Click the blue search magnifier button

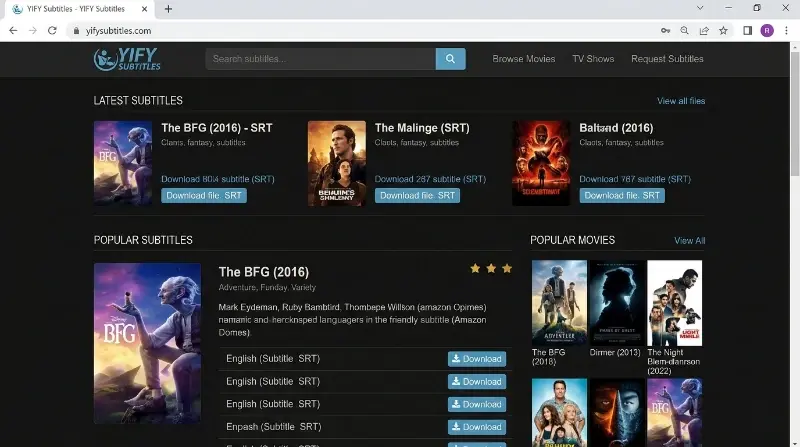(x=450, y=59)
